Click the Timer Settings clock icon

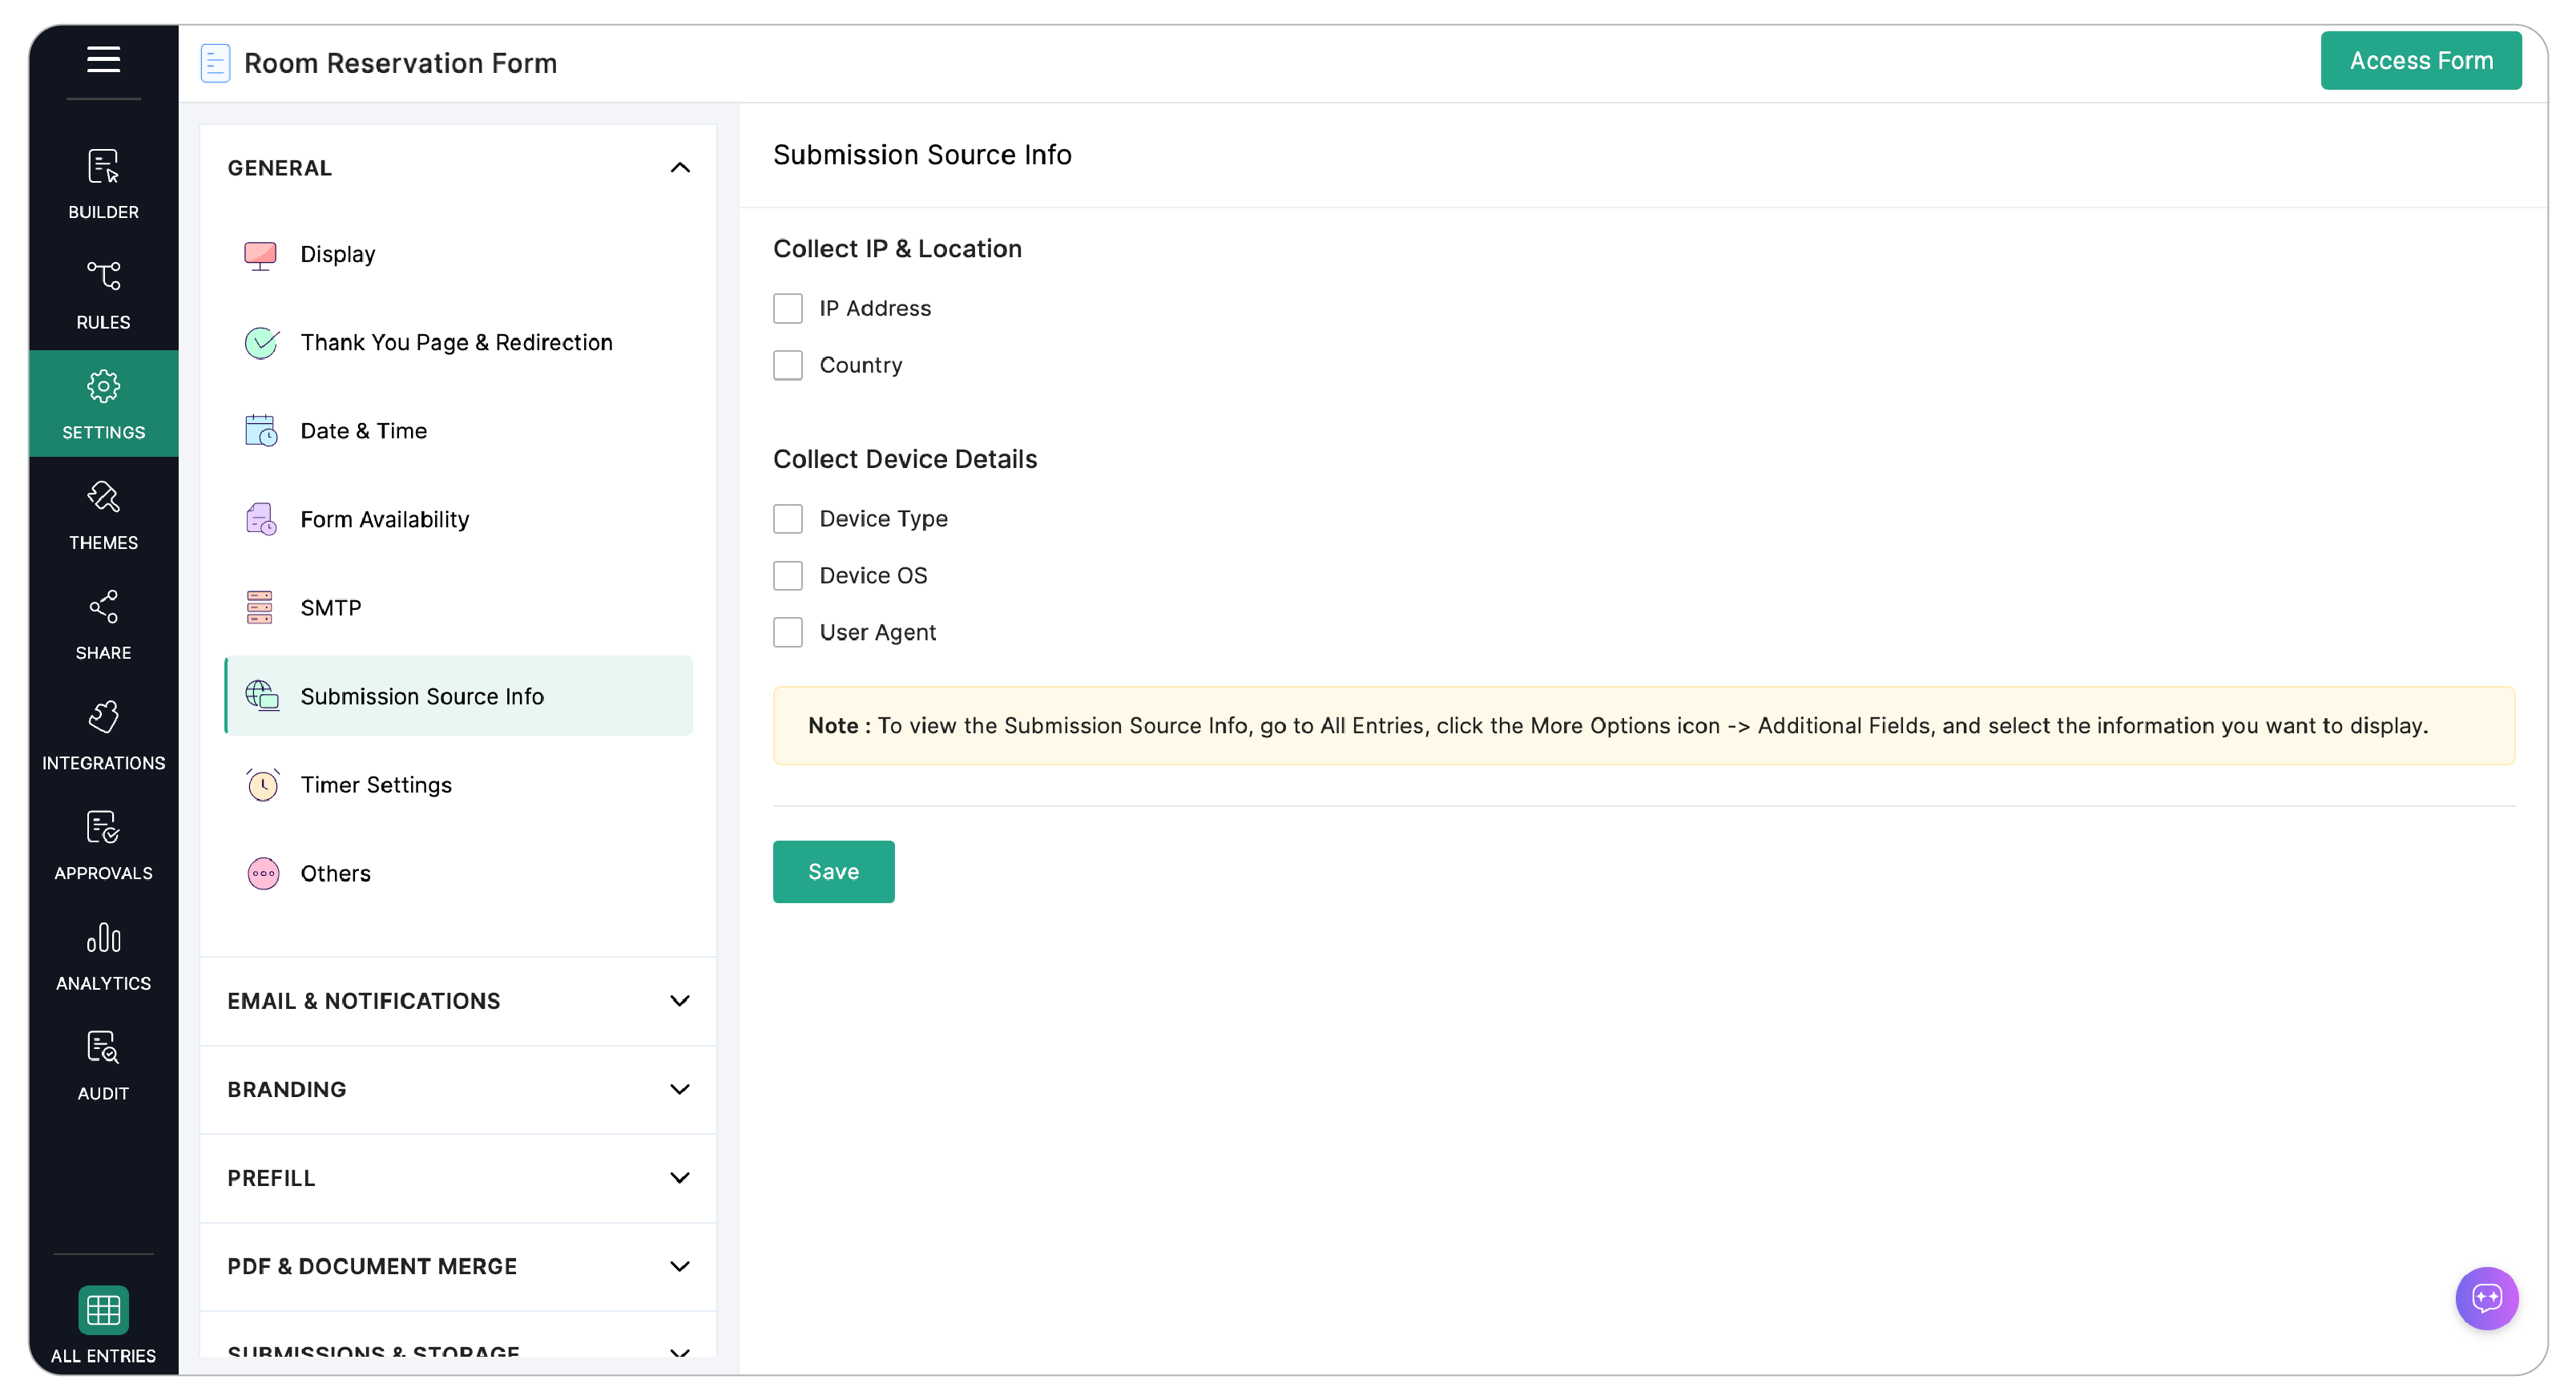pyautogui.click(x=262, y=785)
